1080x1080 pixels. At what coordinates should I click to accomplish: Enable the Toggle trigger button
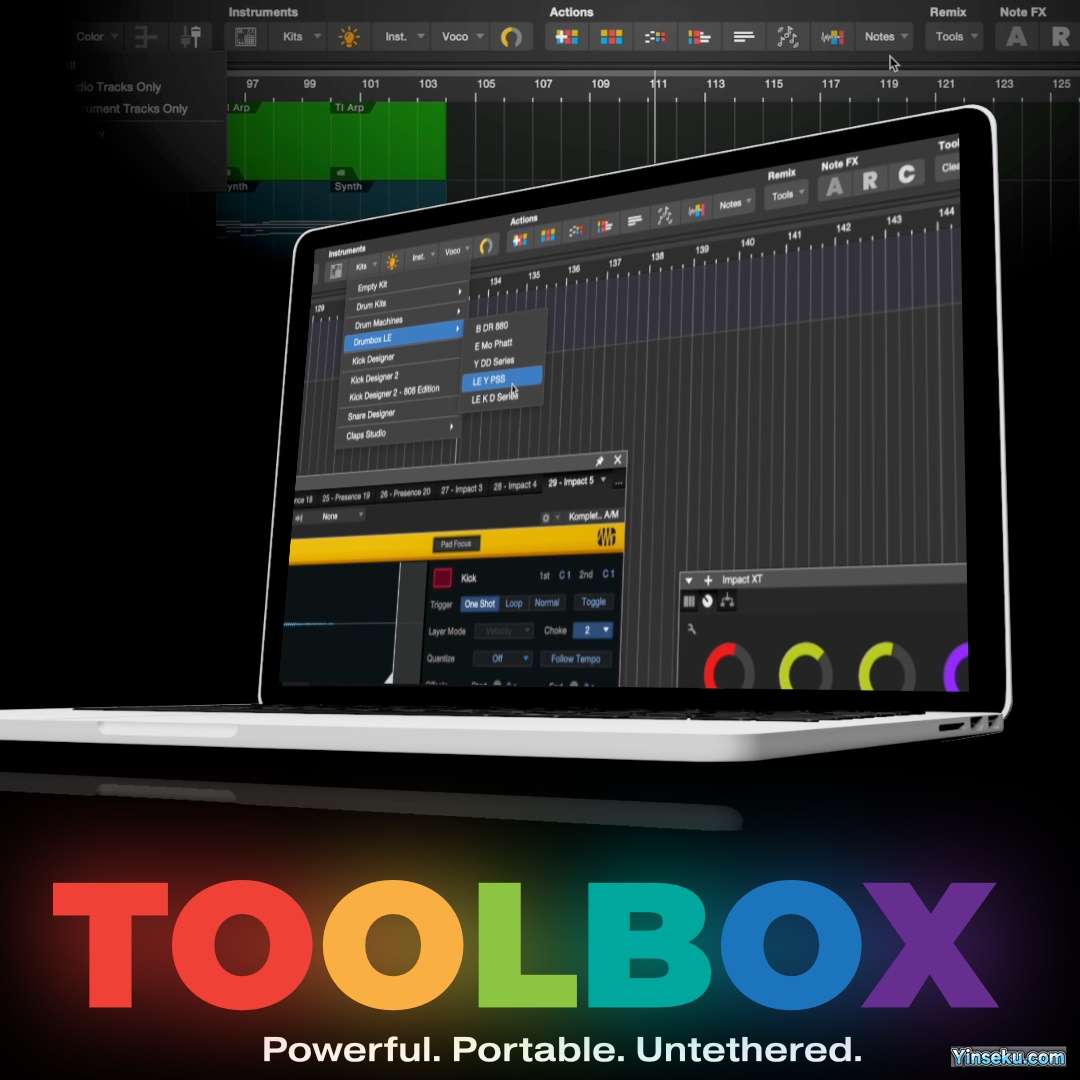[593, 602]
